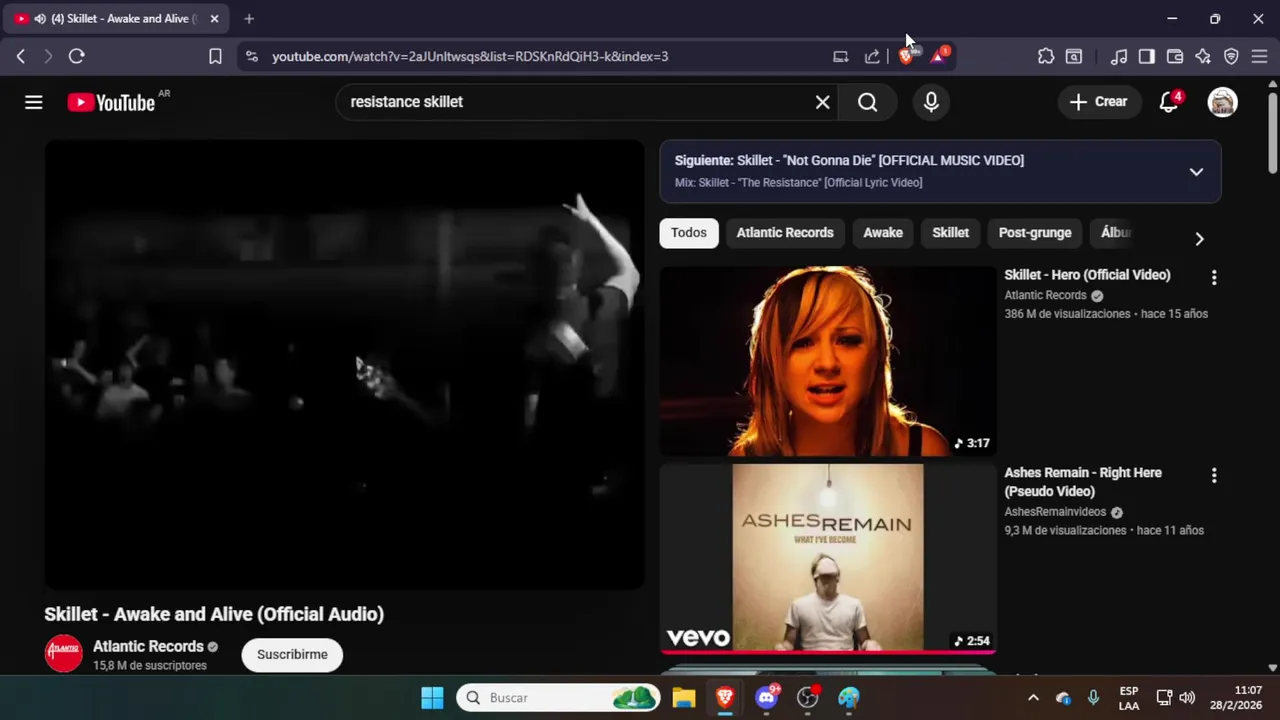Open Discord from the taskbar
This screenshot has height=720, width=1280.
[767, 697]
